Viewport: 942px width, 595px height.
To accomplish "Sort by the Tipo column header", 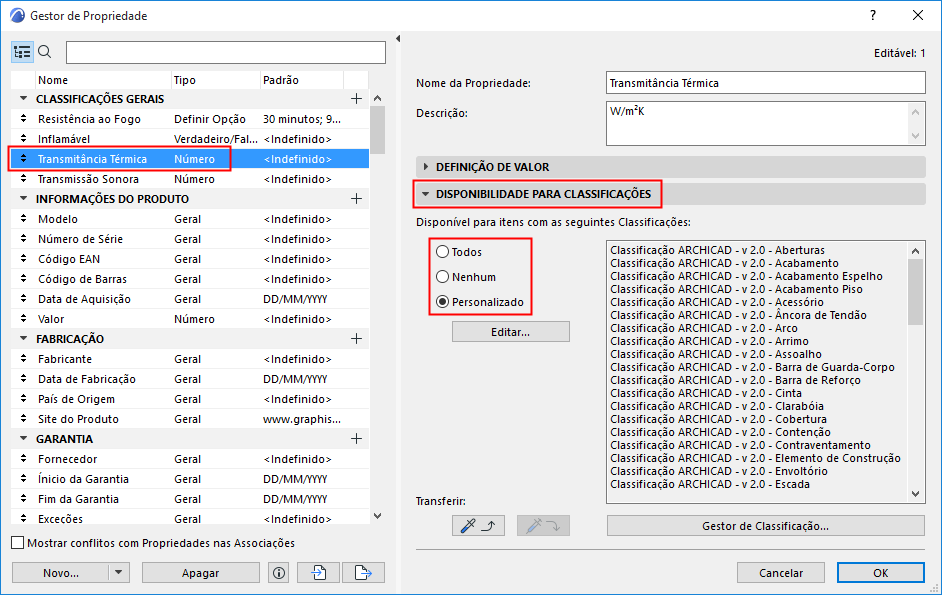I will 216,80.
